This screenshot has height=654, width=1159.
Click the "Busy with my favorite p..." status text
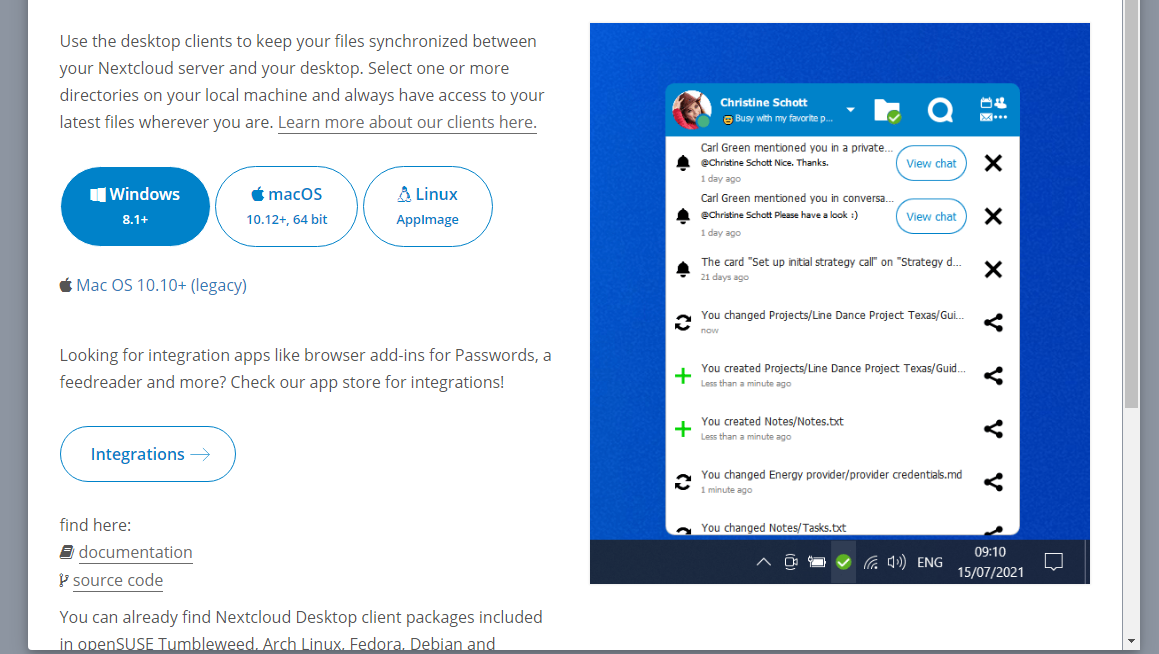[784, 118]
